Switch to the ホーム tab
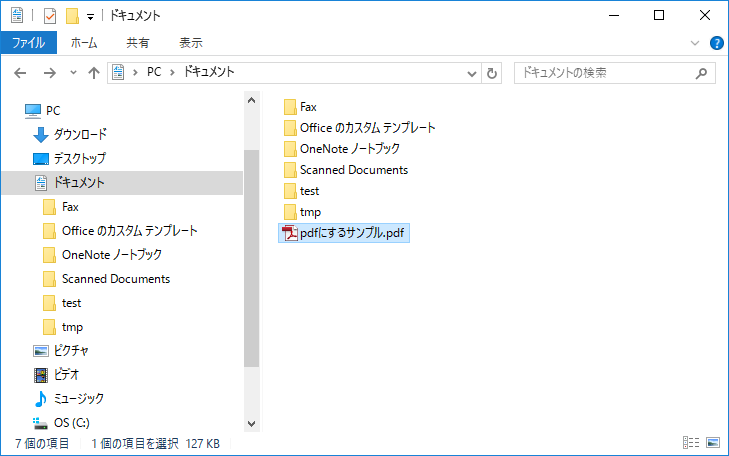729x456 pixels. coord(84,43)
